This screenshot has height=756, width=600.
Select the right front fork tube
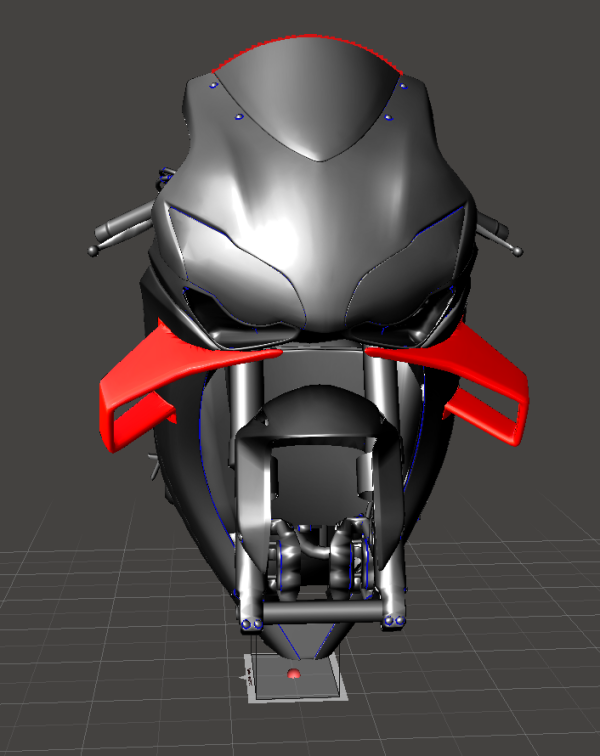(x=381, y=386)
